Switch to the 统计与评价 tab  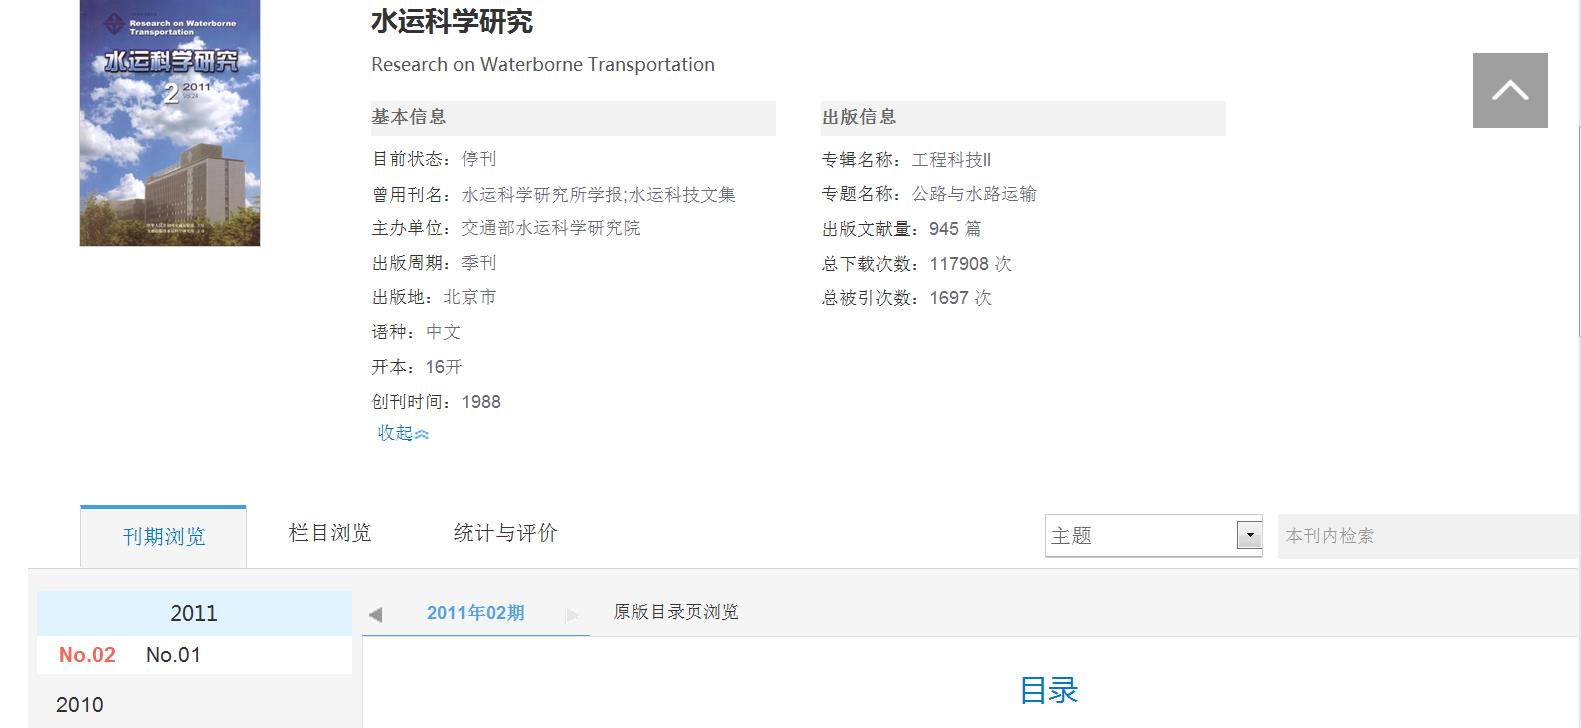(x=505, y=533)
